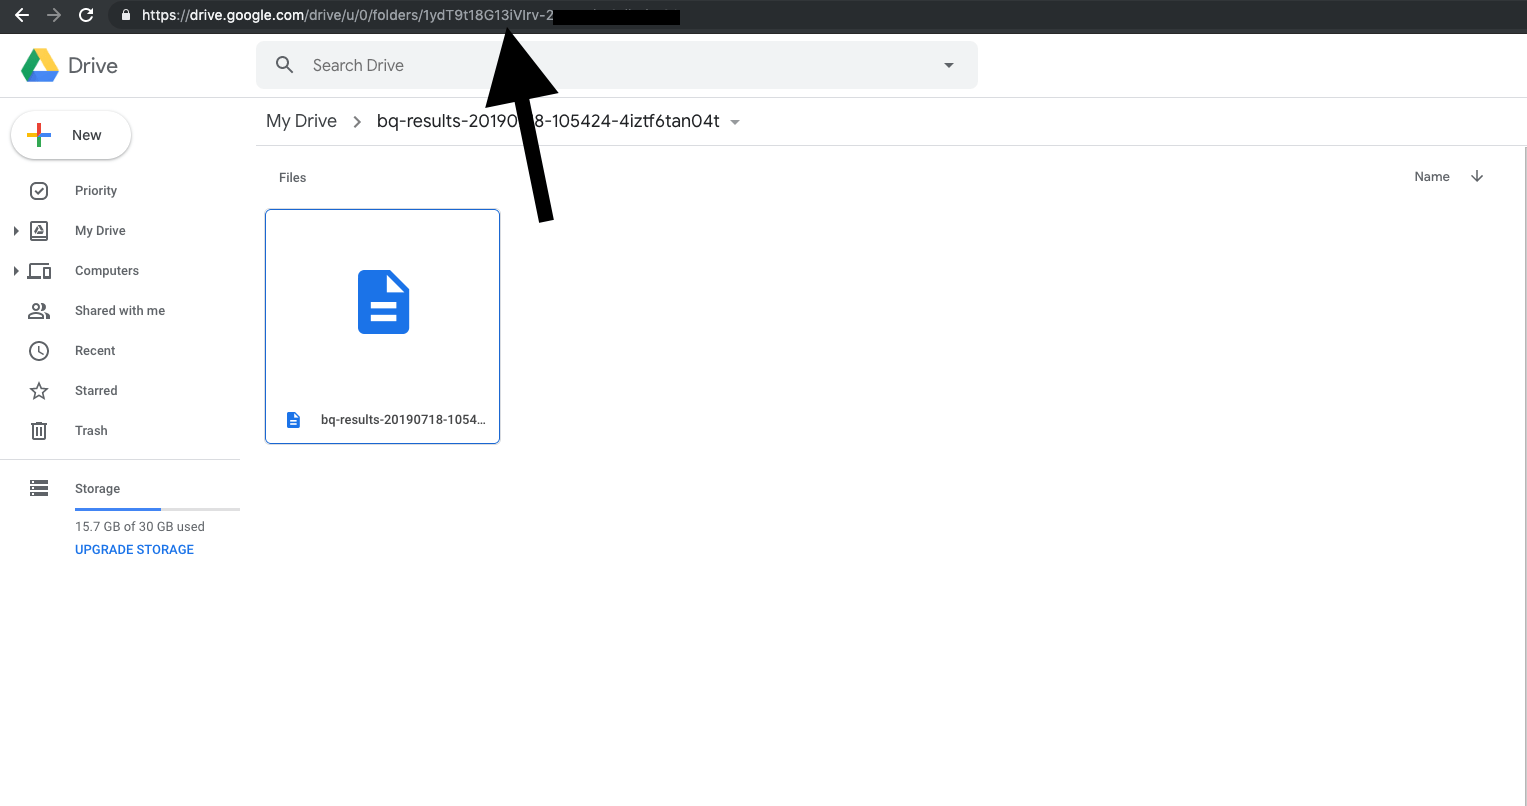Expand the My Drive tree arrow
Viewport: 1527px width, 806px height.
coord(15,231)
